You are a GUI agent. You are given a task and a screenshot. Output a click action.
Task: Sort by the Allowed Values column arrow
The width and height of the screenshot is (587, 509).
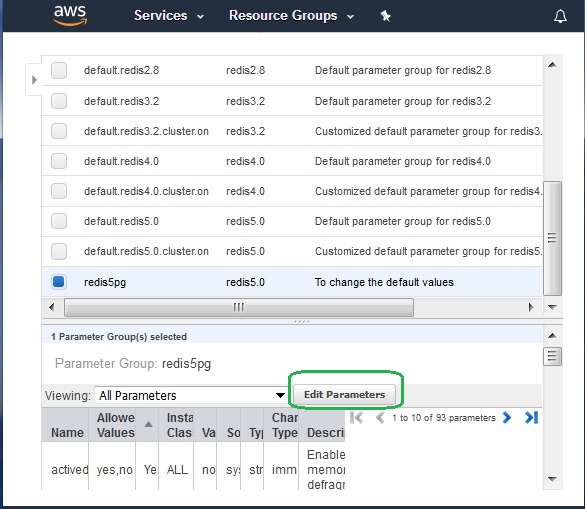(x=149, y=424)
